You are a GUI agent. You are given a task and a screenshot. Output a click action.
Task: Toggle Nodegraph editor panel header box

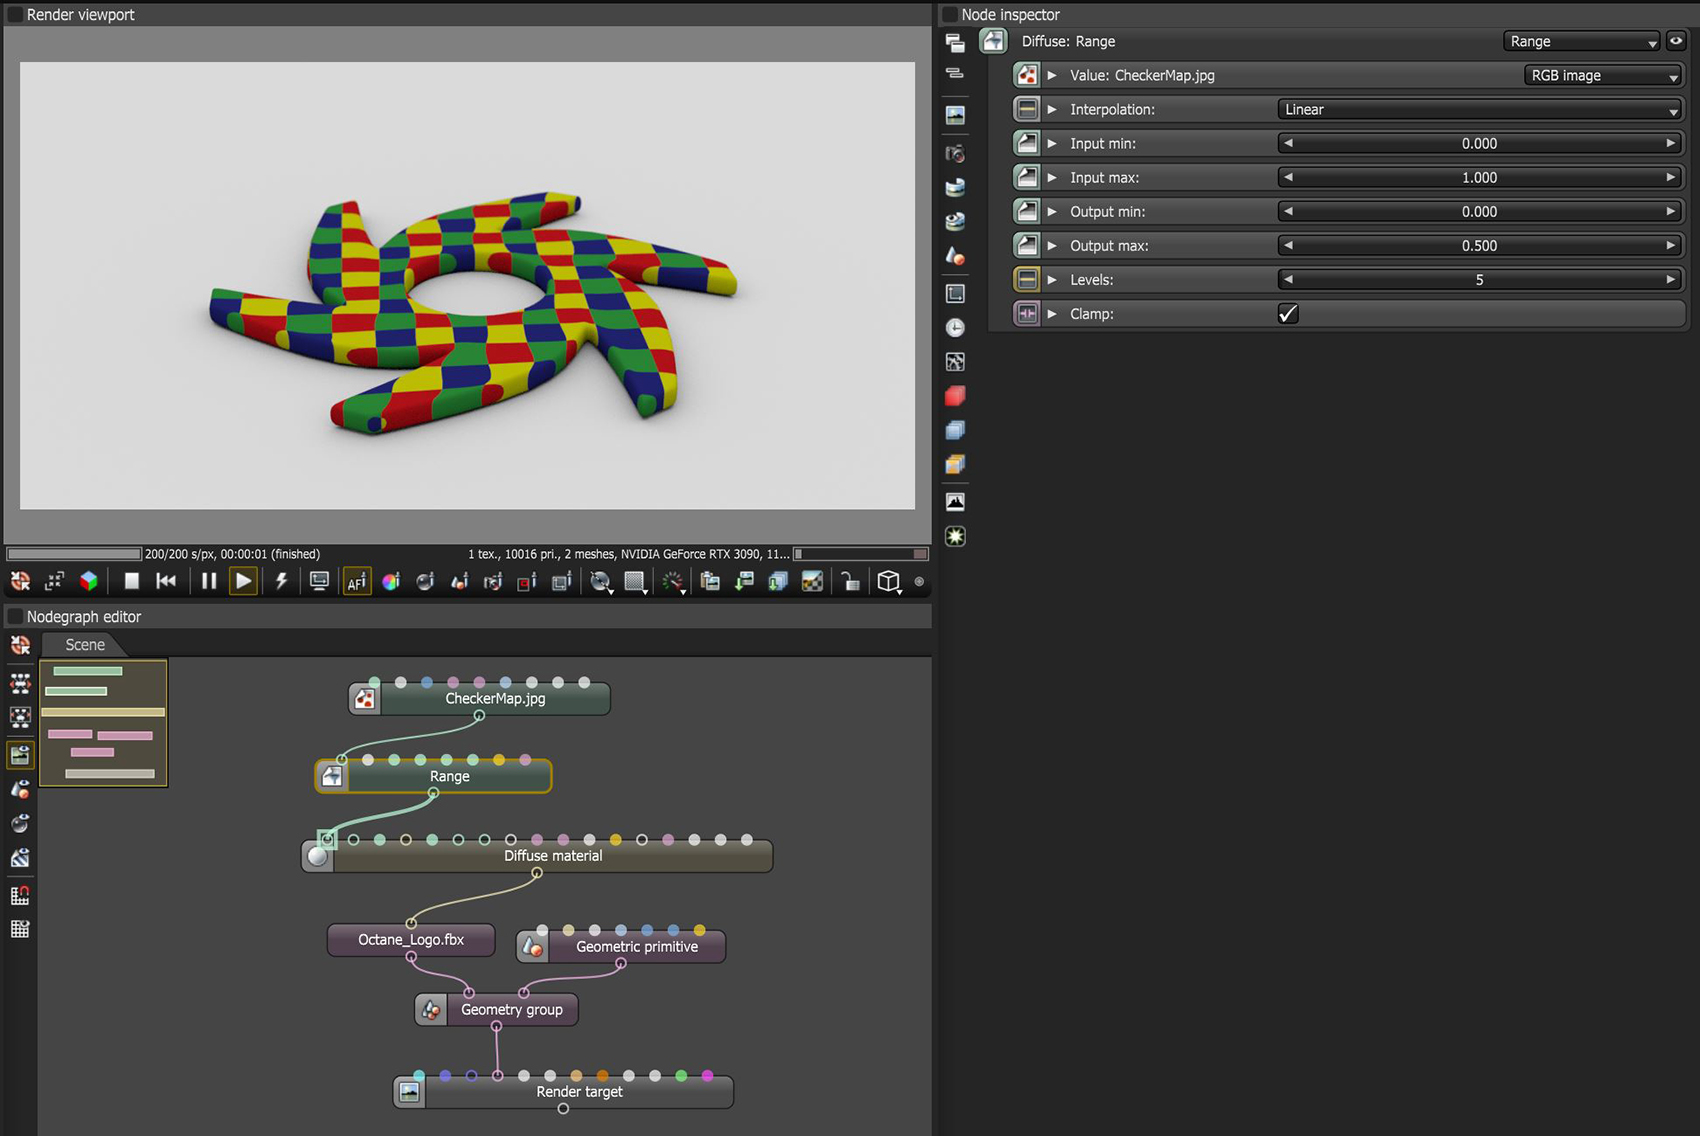coord(15,617)
